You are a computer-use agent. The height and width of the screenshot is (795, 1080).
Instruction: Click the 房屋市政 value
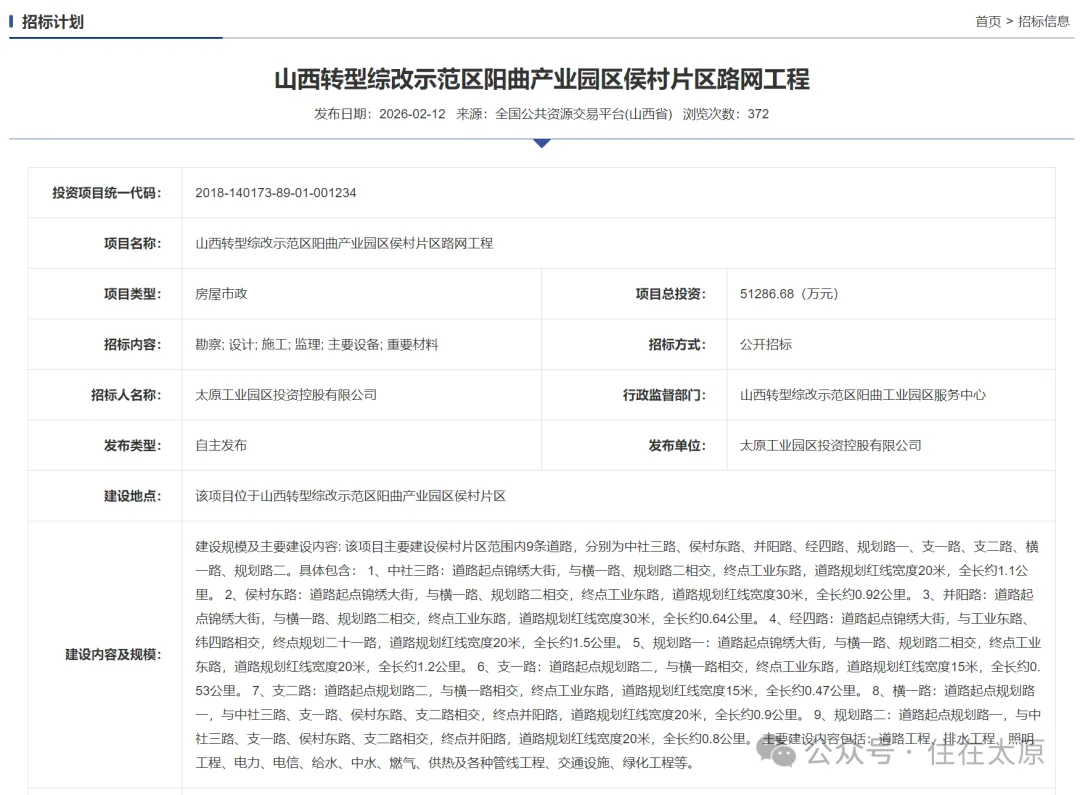221,294
